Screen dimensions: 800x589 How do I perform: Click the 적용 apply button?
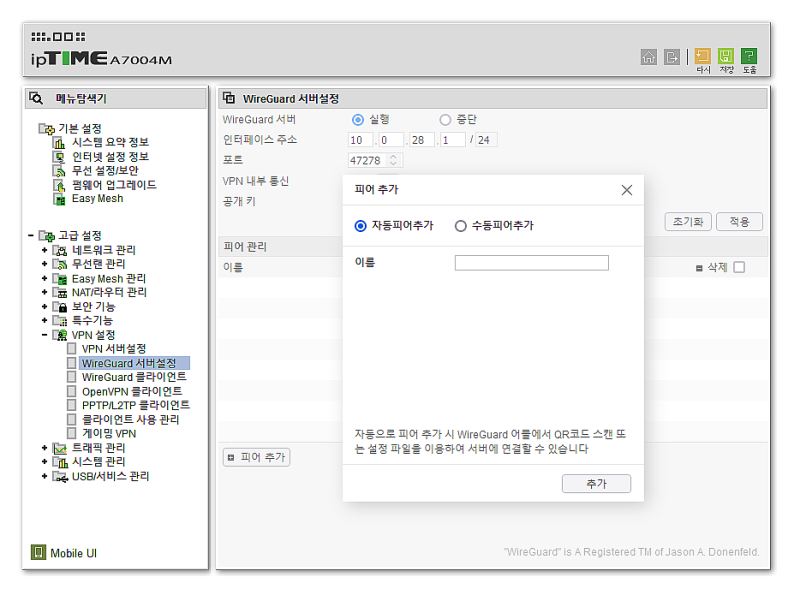pyautogui.click(x=739, y=222)
